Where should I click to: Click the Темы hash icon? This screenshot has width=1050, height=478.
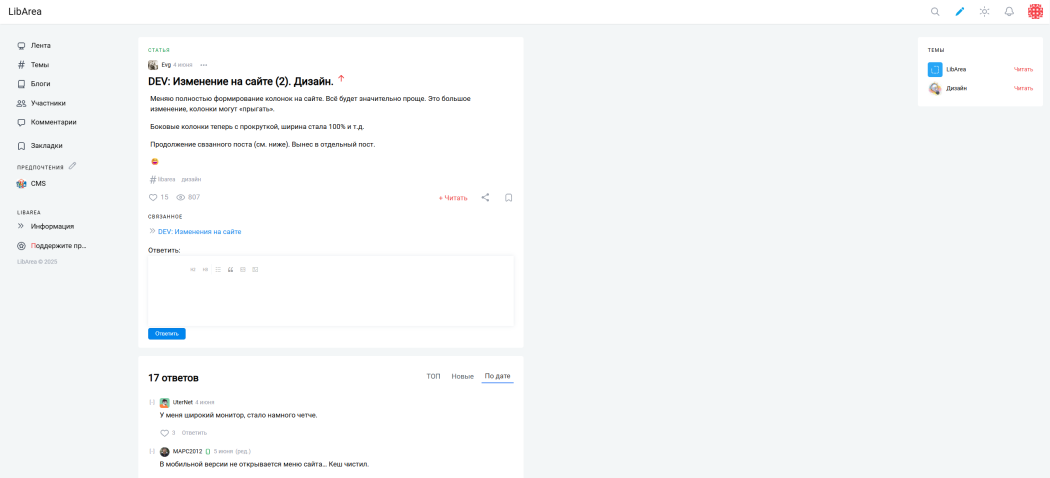pyautogui.click(x=21, y=65)
